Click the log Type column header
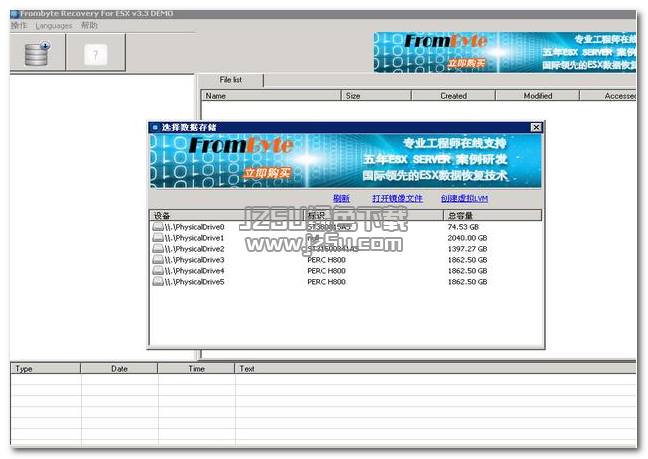This screenshot has width=648, height=459. (45, 369)
